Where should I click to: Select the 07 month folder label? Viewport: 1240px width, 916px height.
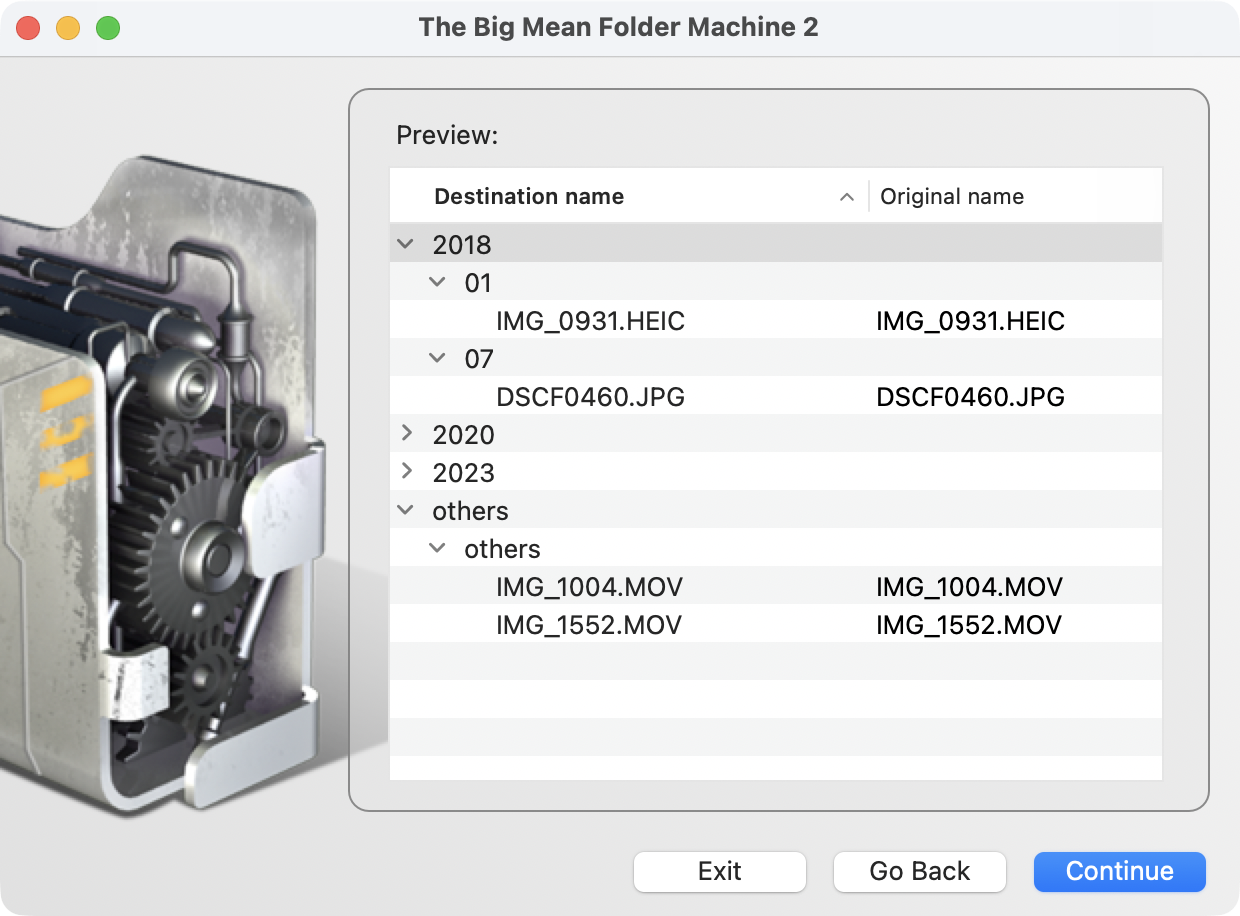[x=479, y=359]
